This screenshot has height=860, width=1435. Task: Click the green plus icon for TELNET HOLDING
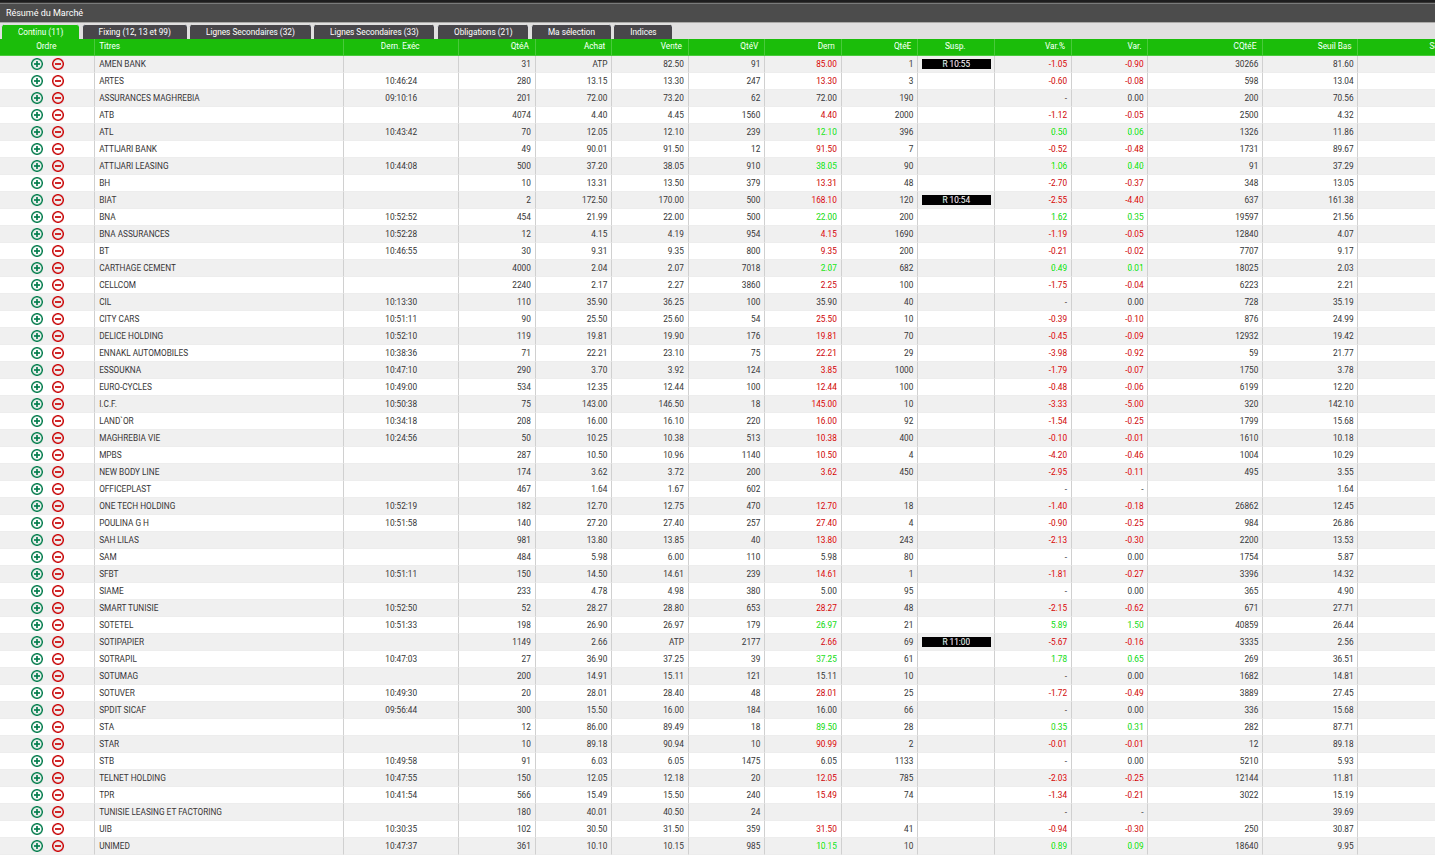37,778
